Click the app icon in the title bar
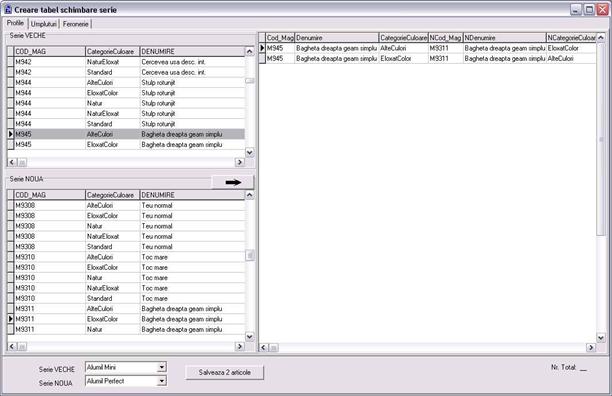The height and width of the screenshot is (396, 612). 8,9
